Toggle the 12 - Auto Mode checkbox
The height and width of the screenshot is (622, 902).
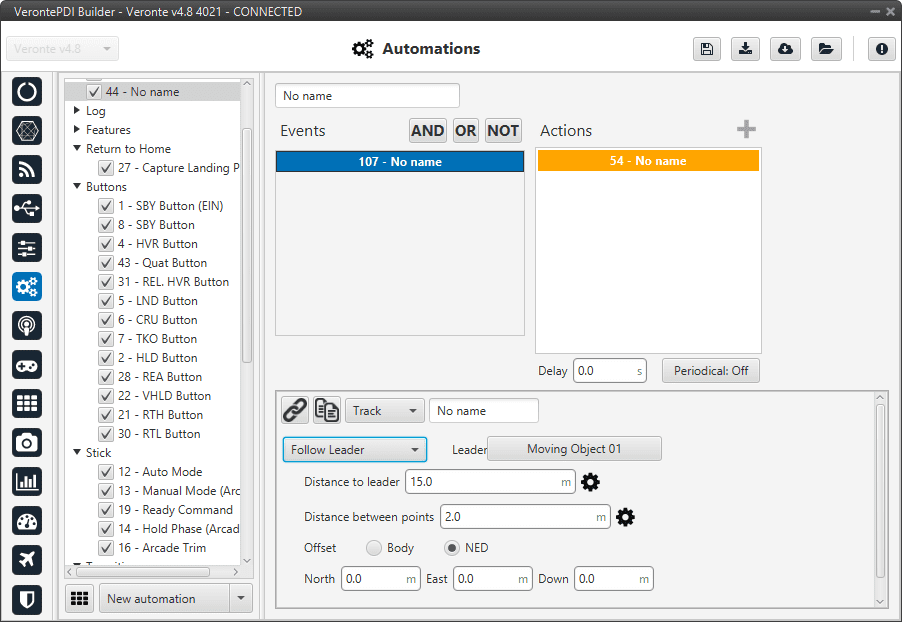tap(105, 472)
